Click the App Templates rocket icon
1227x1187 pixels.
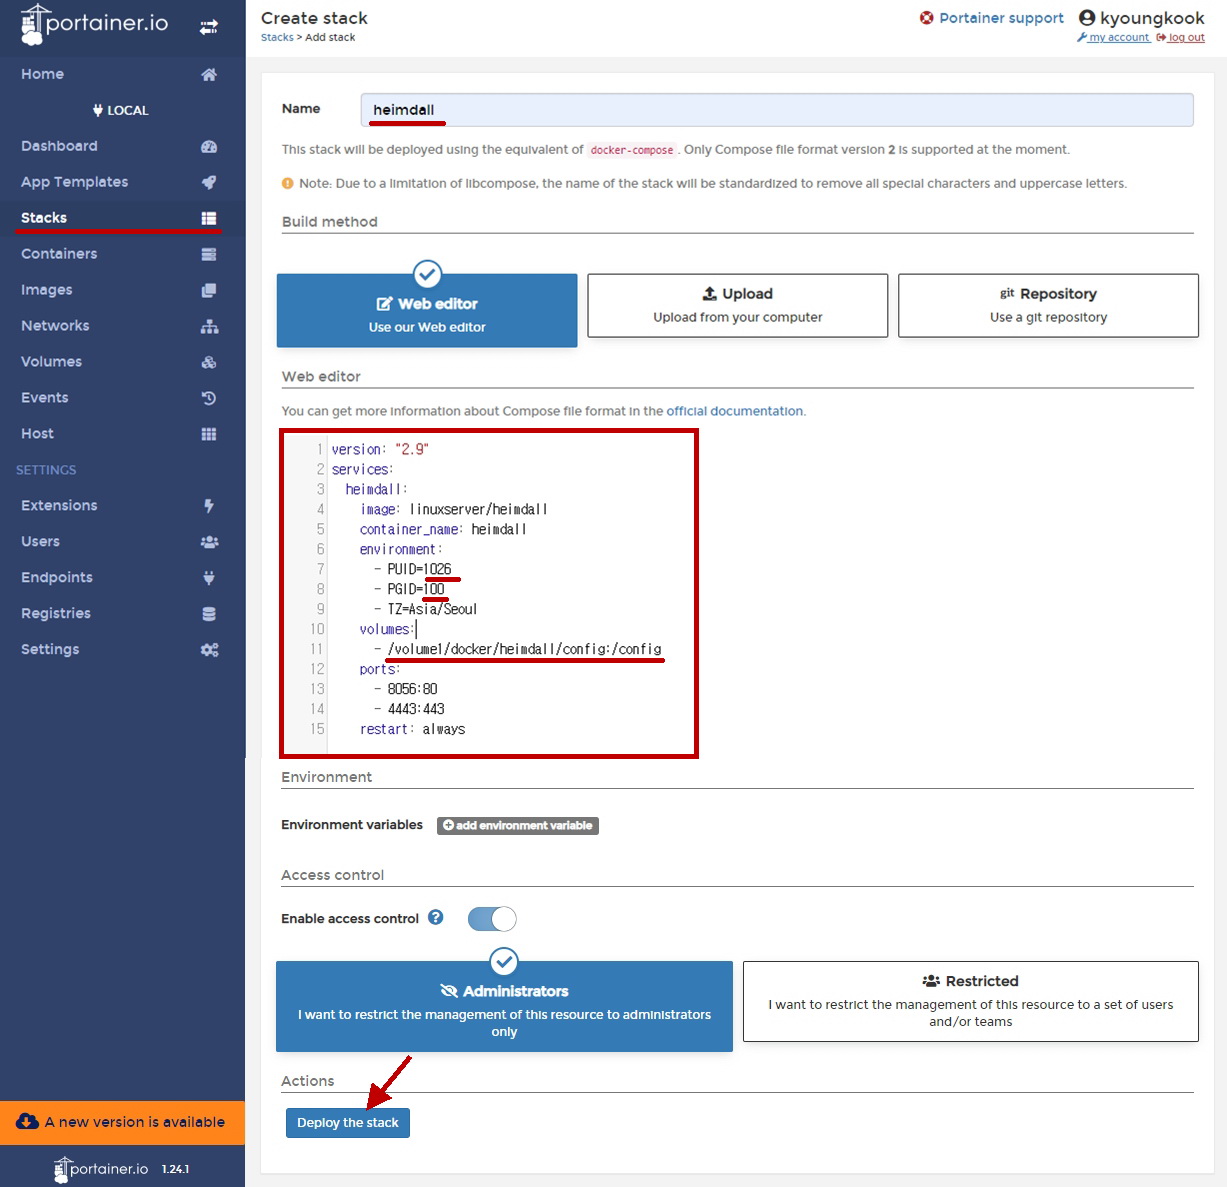click(x=209, y=182)
